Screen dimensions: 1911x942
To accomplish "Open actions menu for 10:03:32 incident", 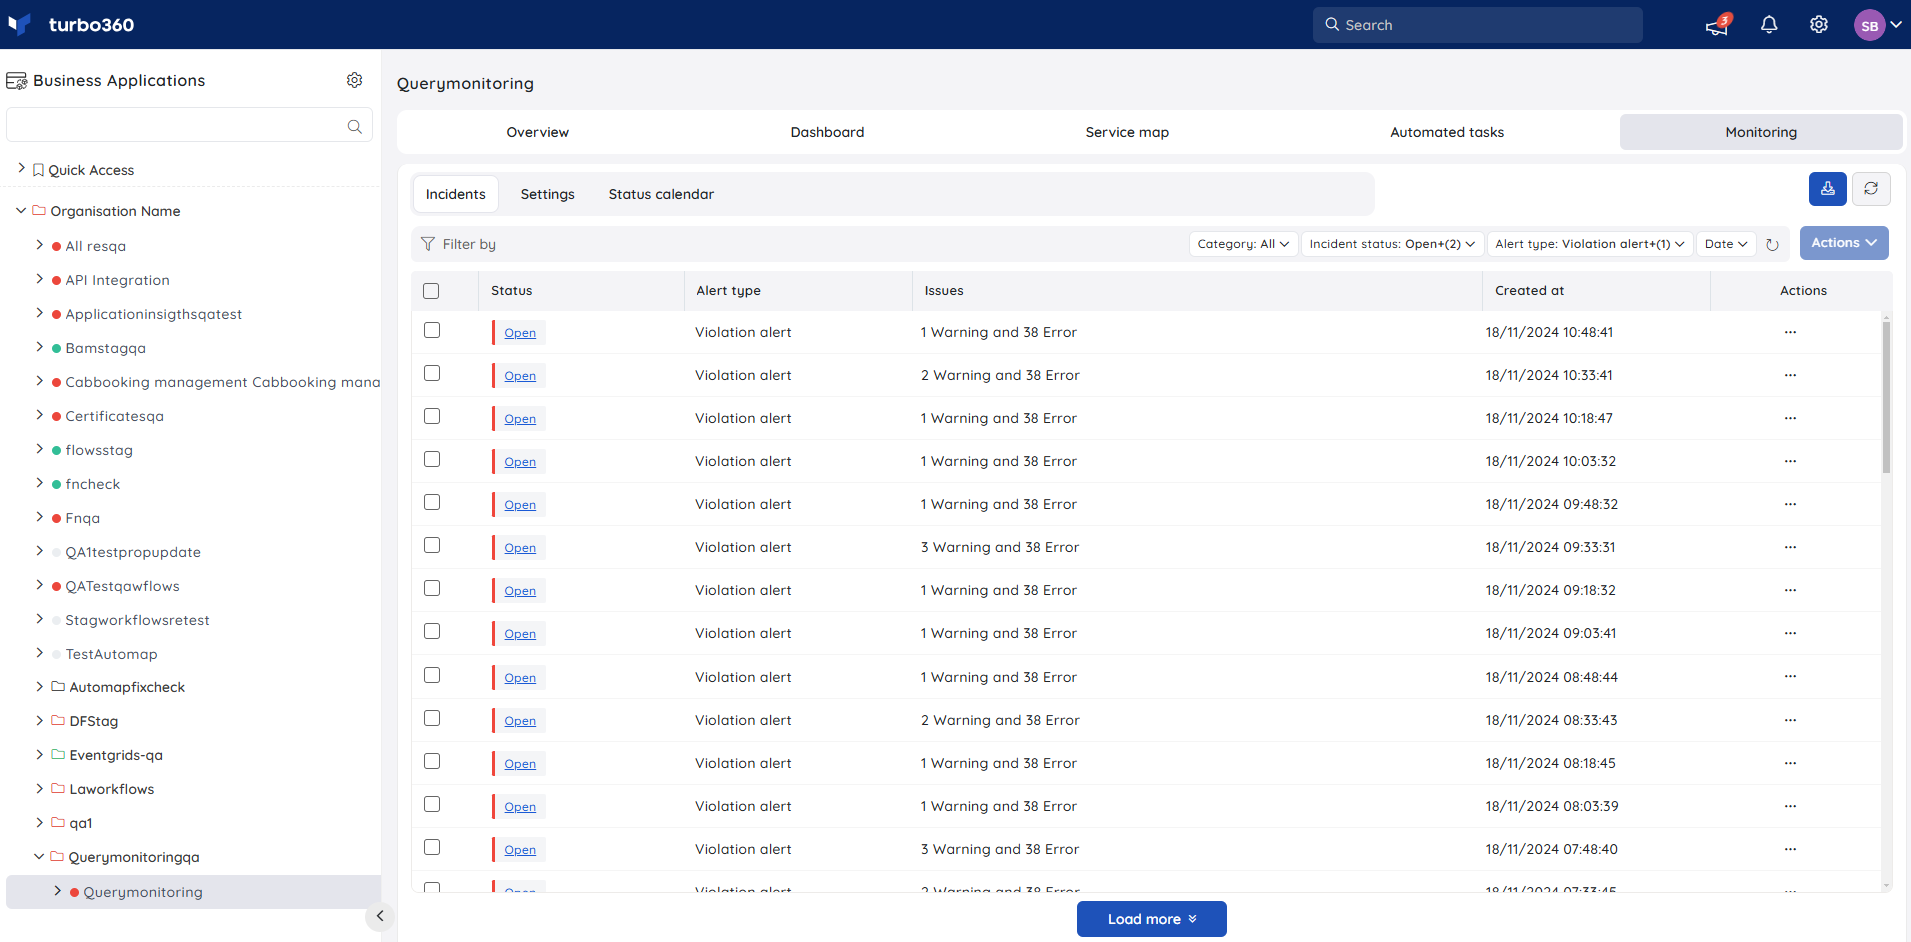I will point(1790,461).
